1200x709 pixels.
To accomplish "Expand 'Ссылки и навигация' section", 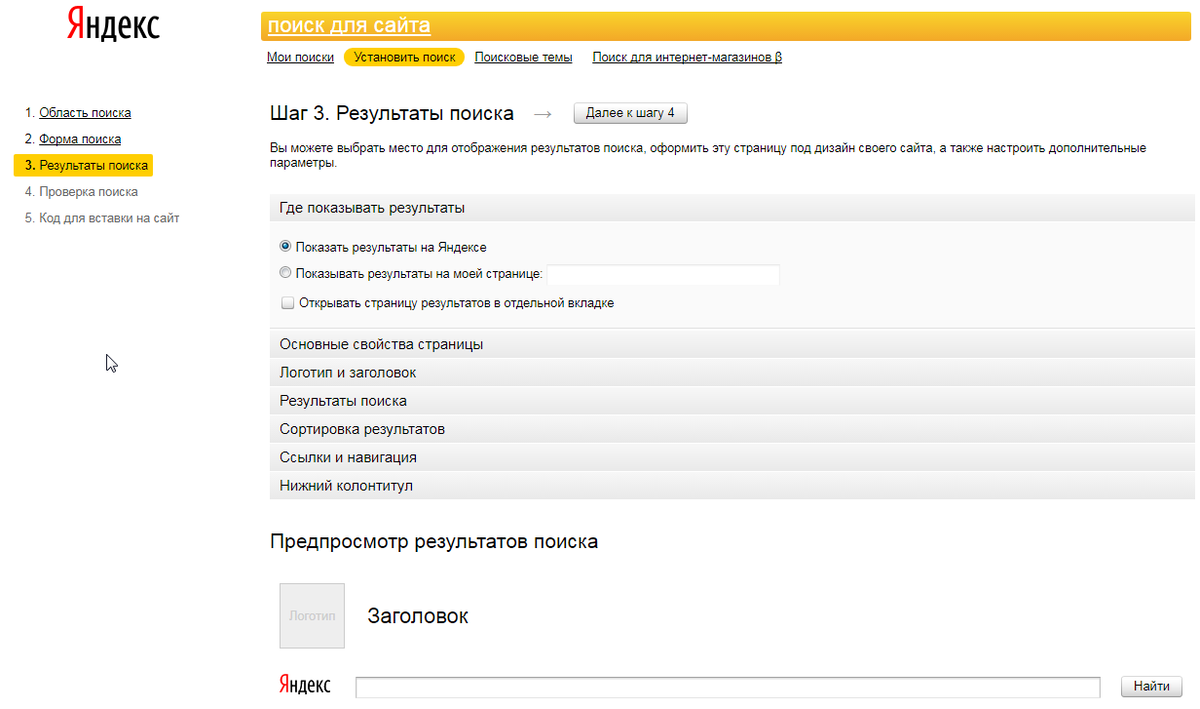I will (732, 457).
